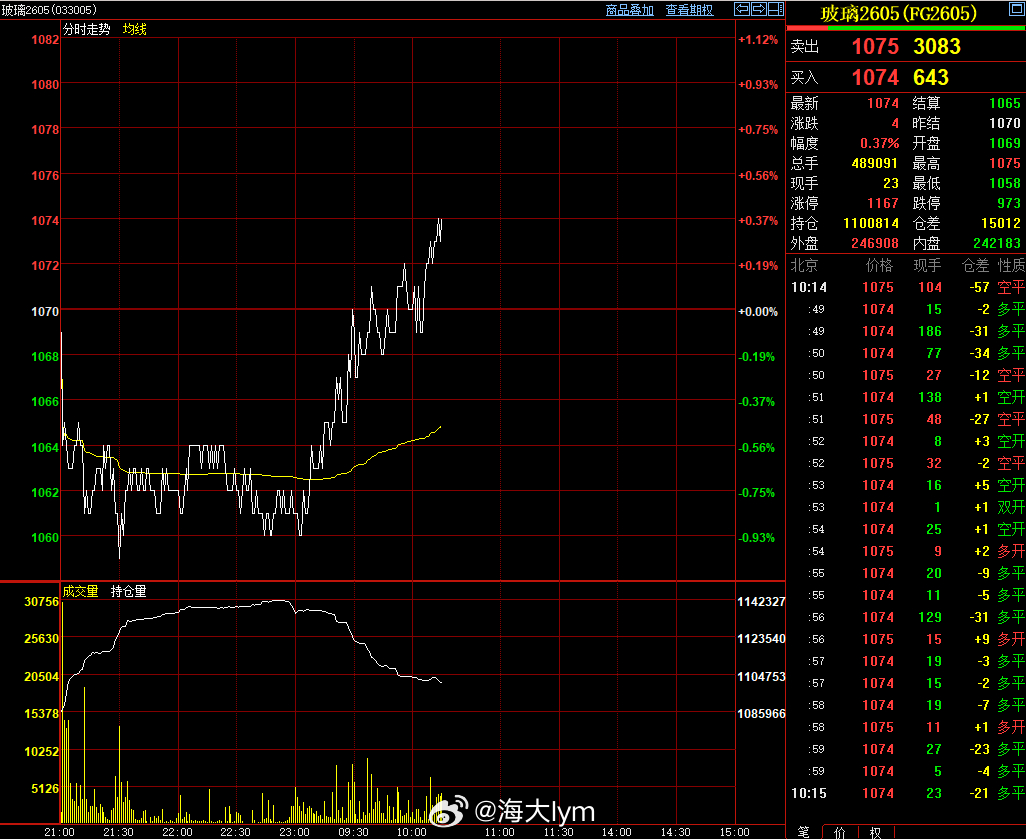Click the 涨停 limit-up price 1167
Screen dimensions: 1026x839
click(x=883, y=203)
